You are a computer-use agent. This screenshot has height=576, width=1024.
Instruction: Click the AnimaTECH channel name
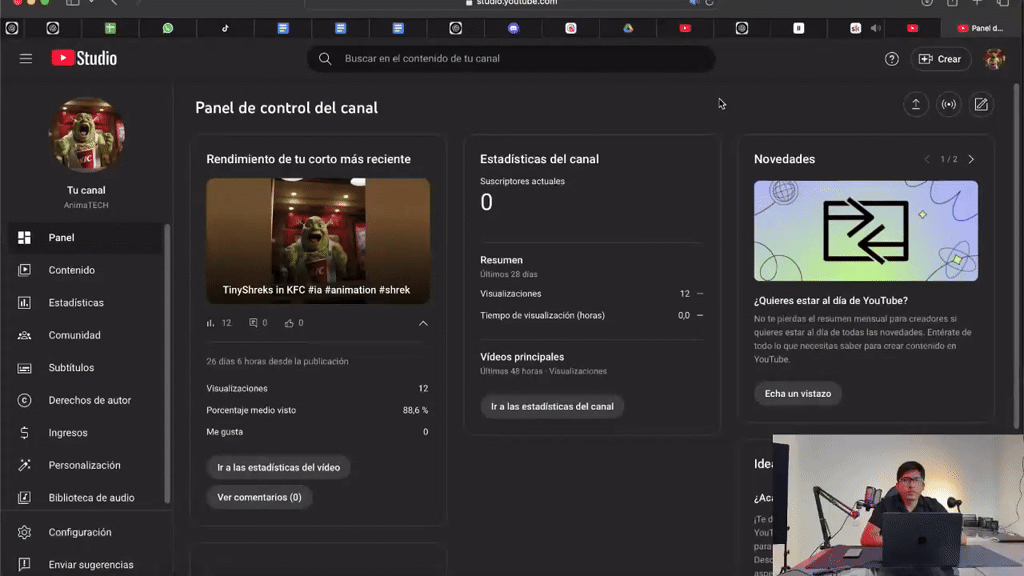pyautogui.click(x=86, y=205)
